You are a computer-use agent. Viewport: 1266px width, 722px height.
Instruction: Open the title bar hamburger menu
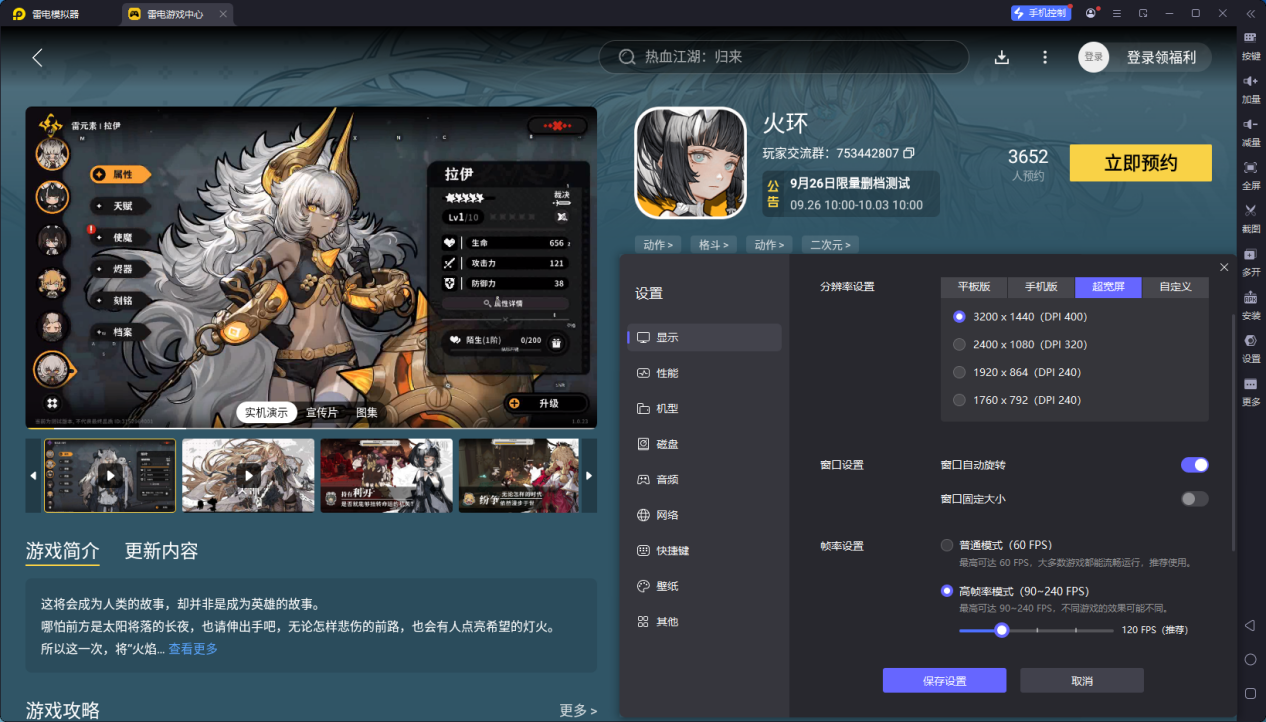coord(1116,13)
